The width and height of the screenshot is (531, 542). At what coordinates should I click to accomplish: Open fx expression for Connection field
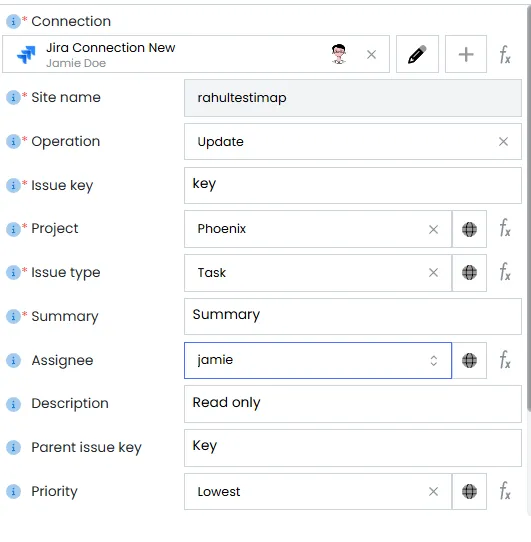505,55
